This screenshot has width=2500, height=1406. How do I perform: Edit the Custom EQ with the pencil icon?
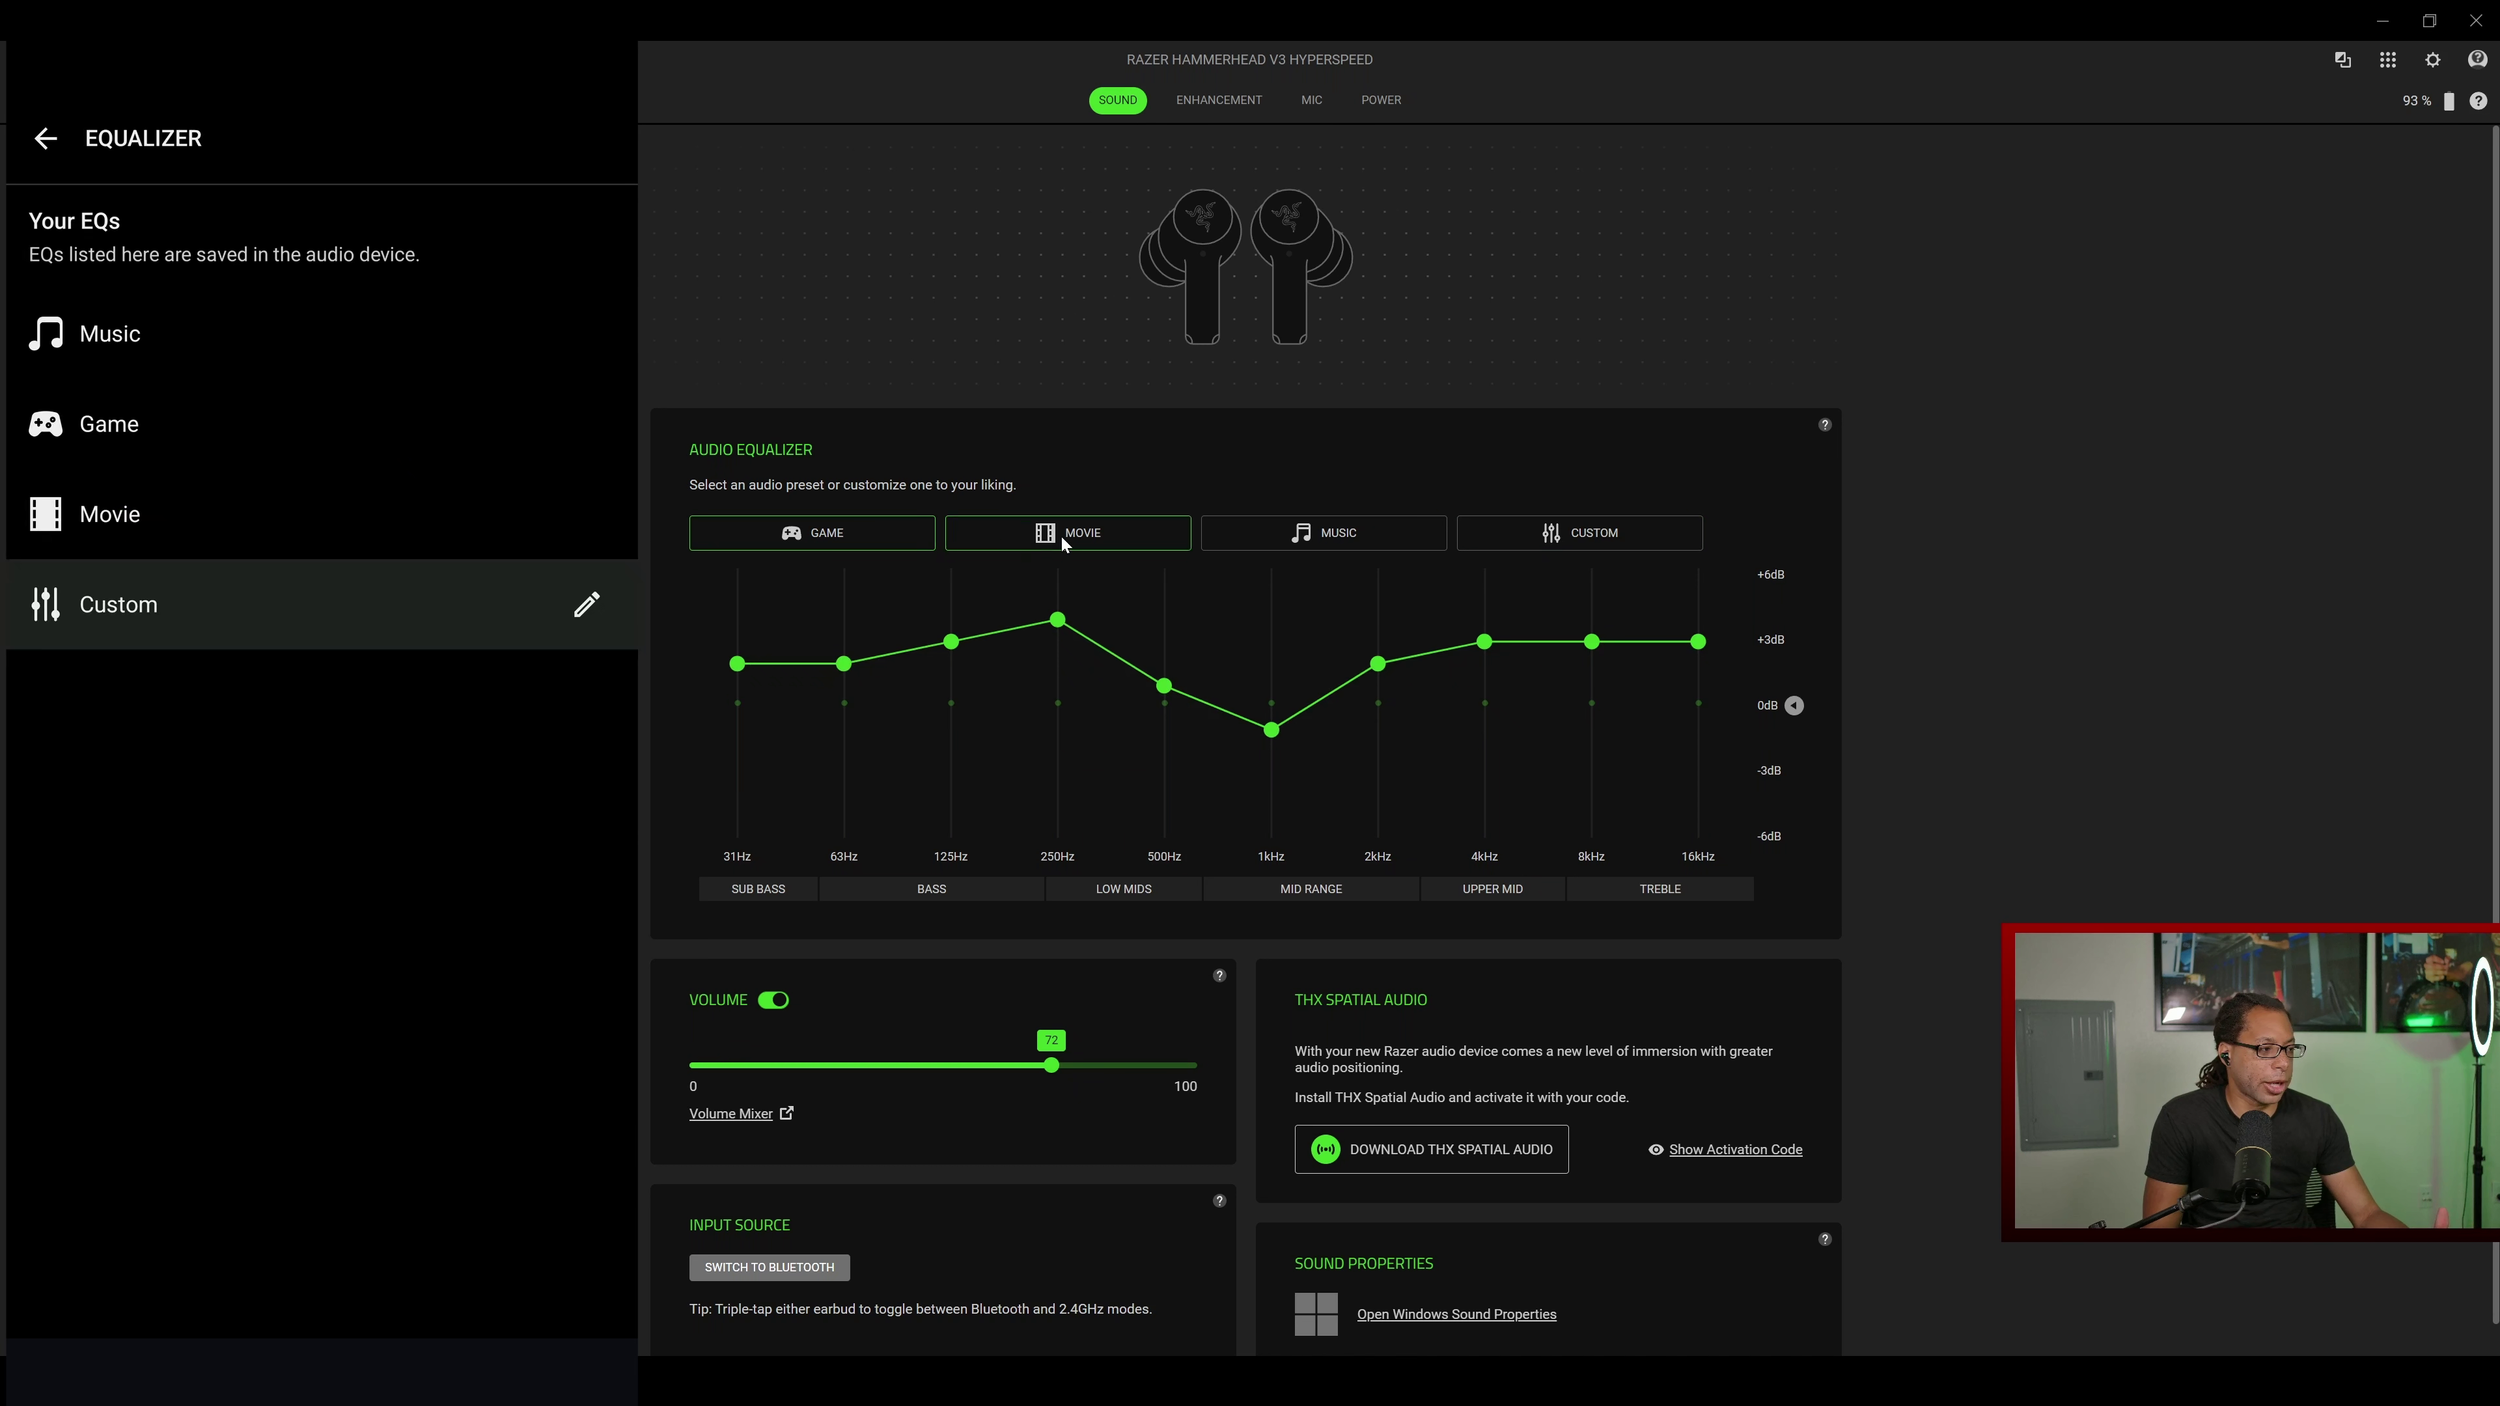click(x=587, y=605)
